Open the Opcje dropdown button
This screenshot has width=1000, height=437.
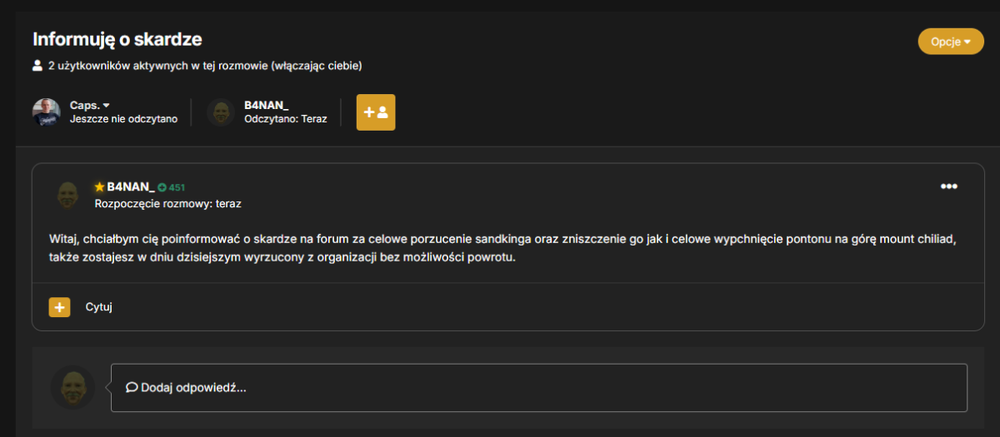coord(950,41)
